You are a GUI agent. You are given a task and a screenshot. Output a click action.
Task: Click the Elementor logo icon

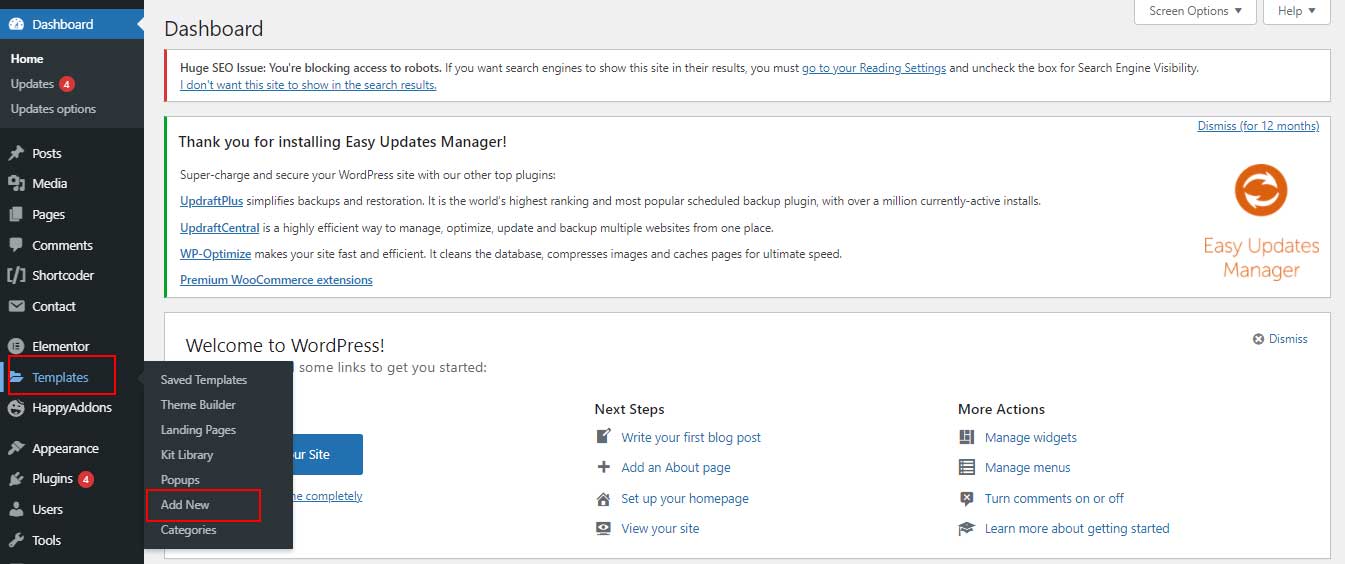coord(16,346)
